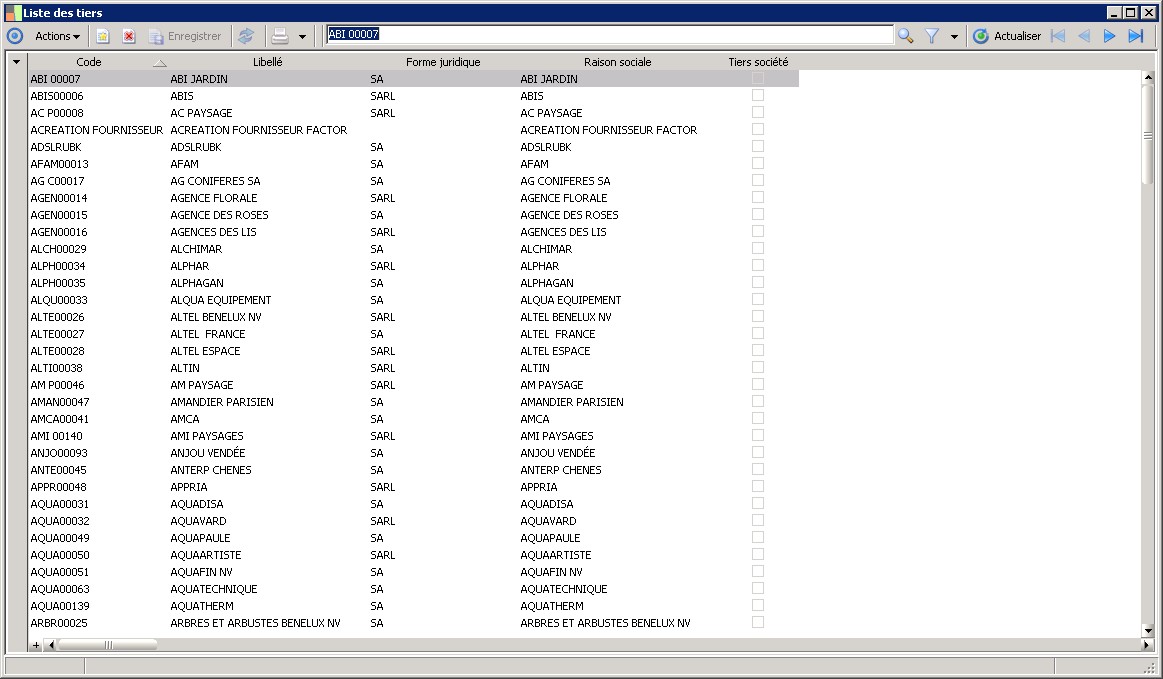The height and width of the screenshot is (679, 1163).
Task: Toggle Tiers société checkbox for AMCA
Action: pyautogui.click(x=758, y=419)
